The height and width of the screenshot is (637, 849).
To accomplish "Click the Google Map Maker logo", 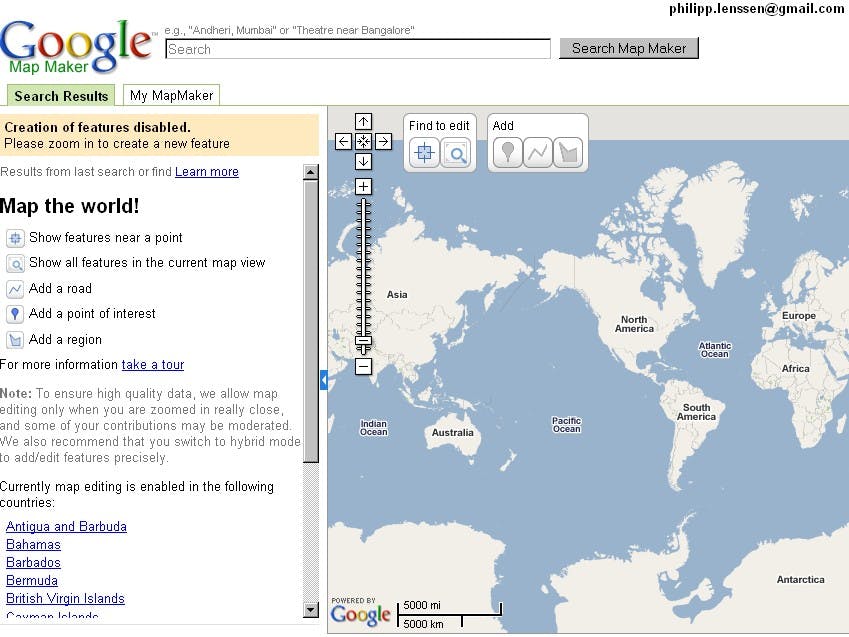I will tap(77, 47).
